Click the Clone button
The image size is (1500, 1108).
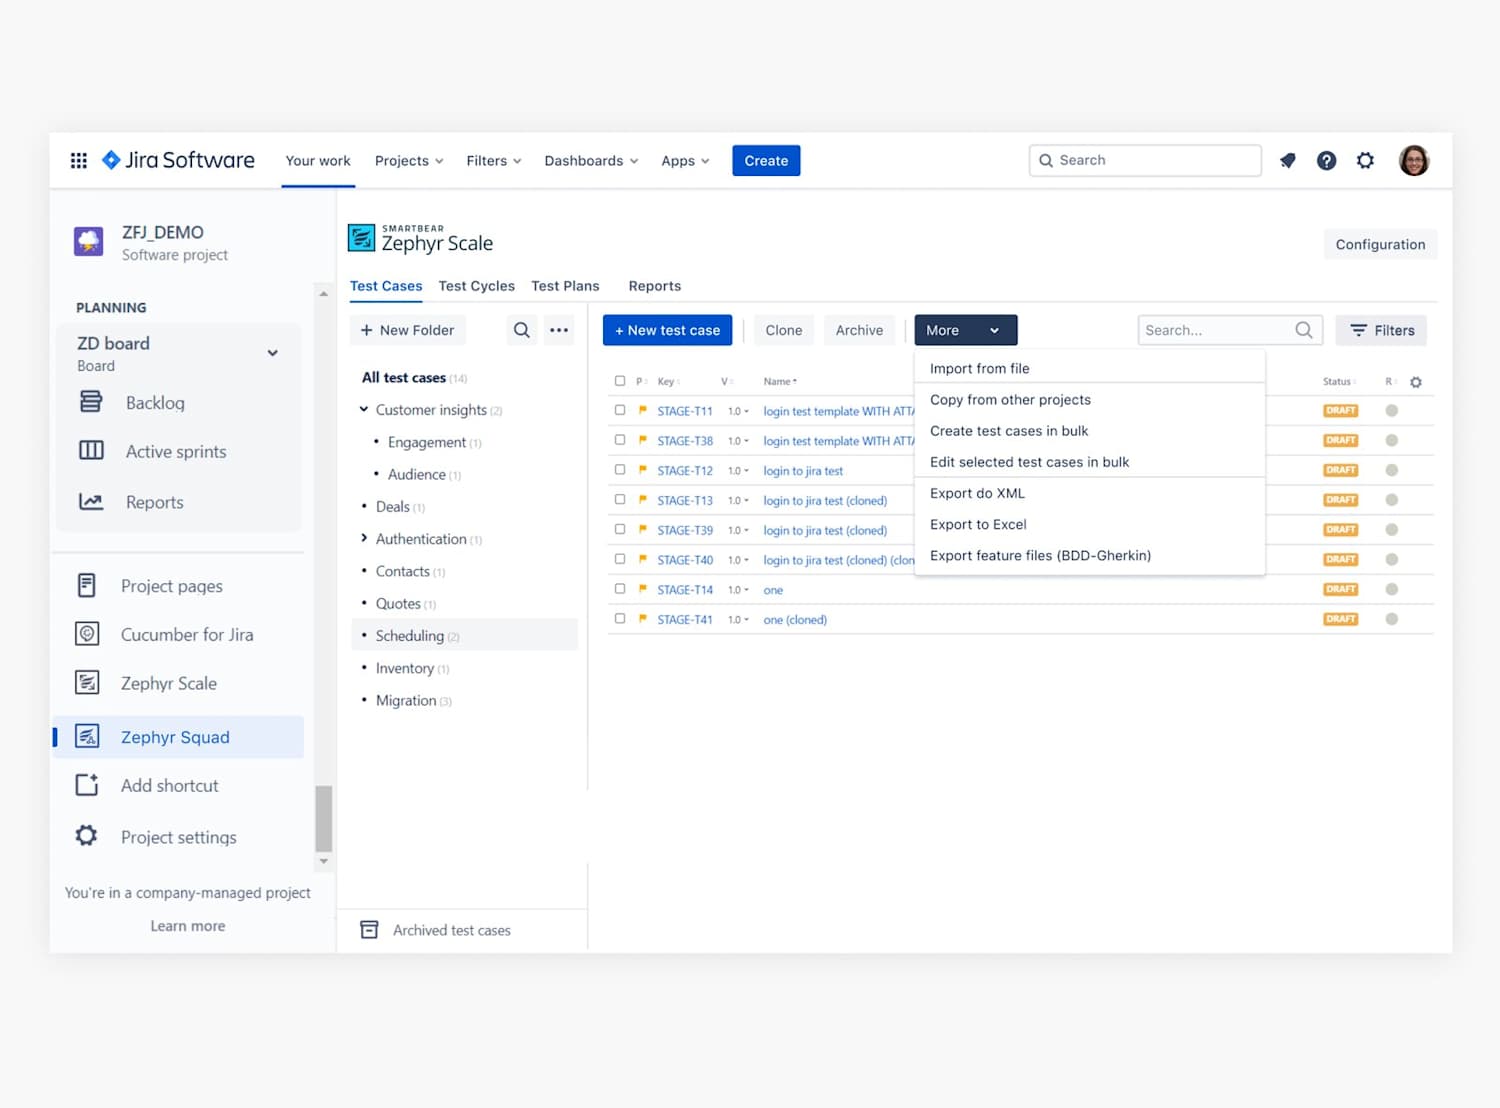[x=784, y=330]
